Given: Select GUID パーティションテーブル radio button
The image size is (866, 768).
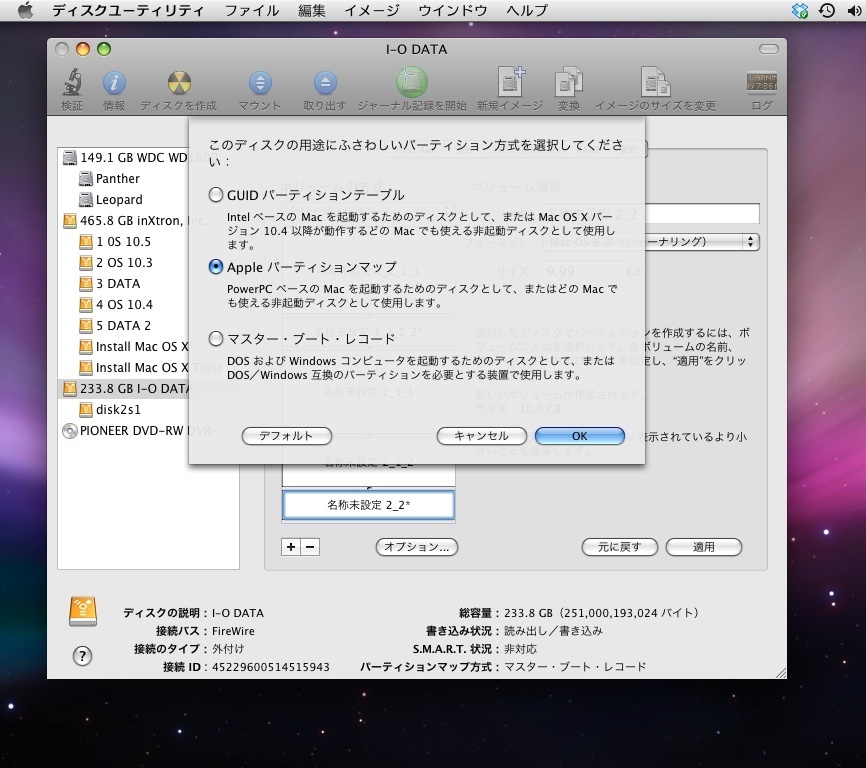Looking at the screenshot, I should click(216, 195).
